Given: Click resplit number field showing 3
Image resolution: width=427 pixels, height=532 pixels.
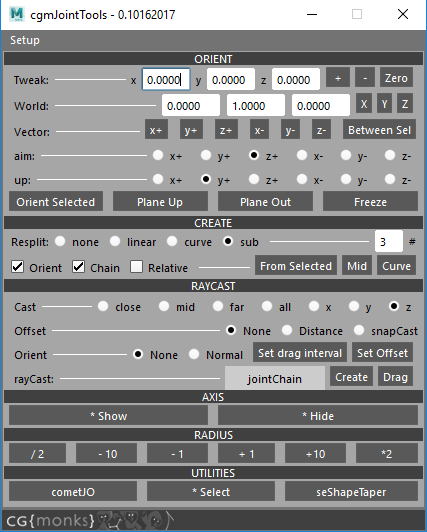Looking at the screenshot, I should 389,242.
